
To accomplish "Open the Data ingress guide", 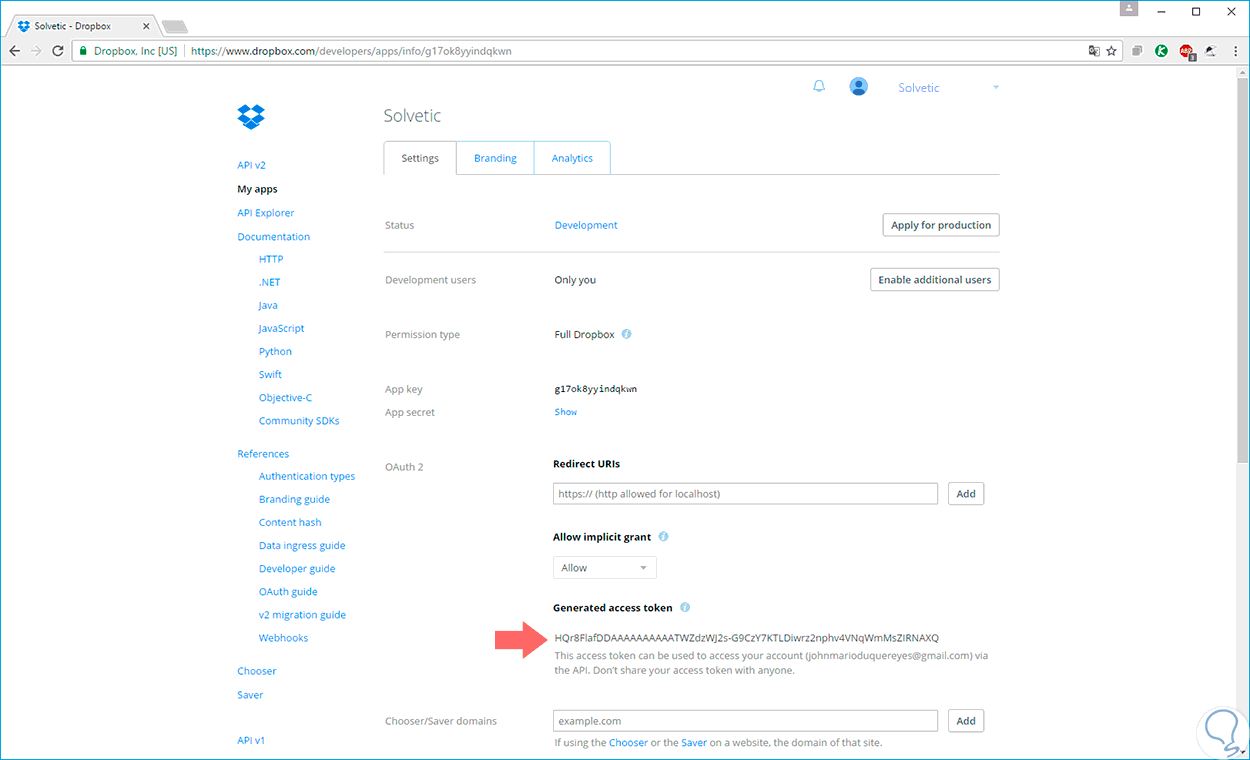I will click(302, 546).
